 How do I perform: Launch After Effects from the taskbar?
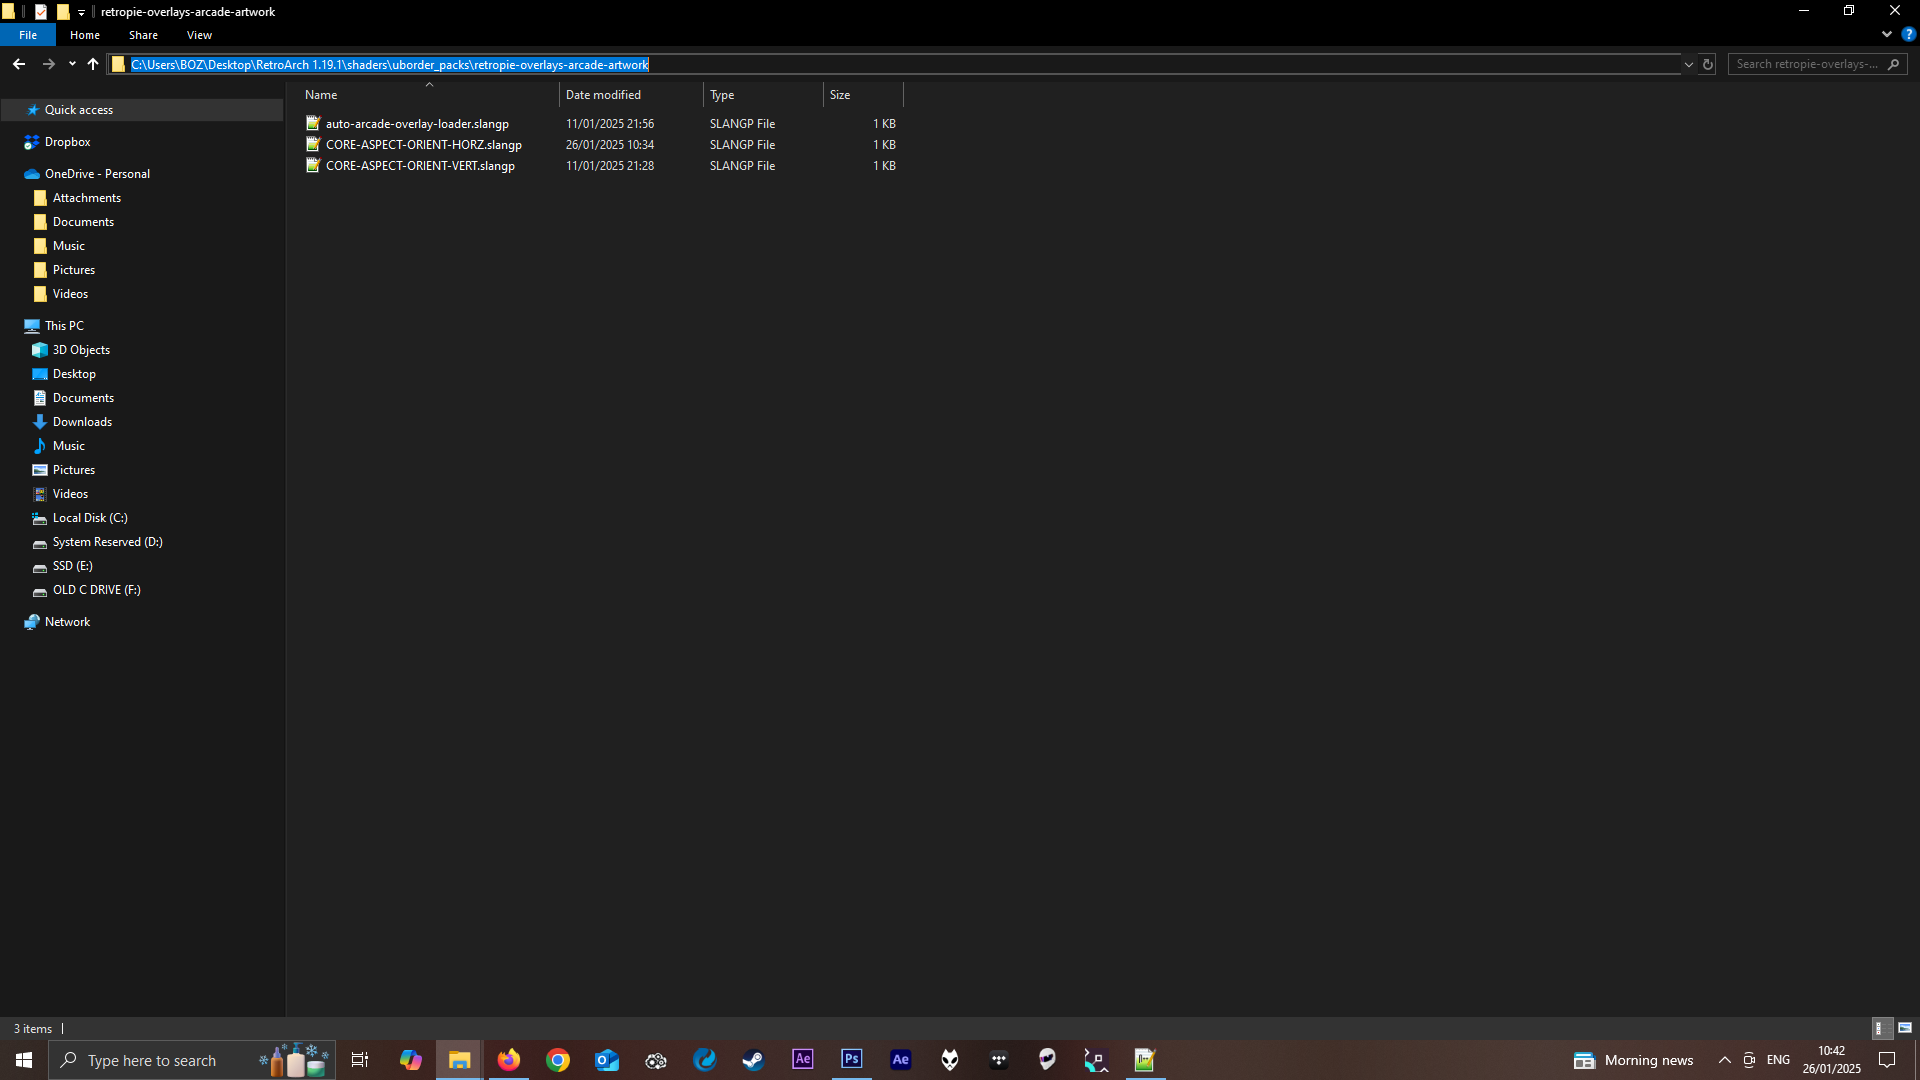point(803,1059)
